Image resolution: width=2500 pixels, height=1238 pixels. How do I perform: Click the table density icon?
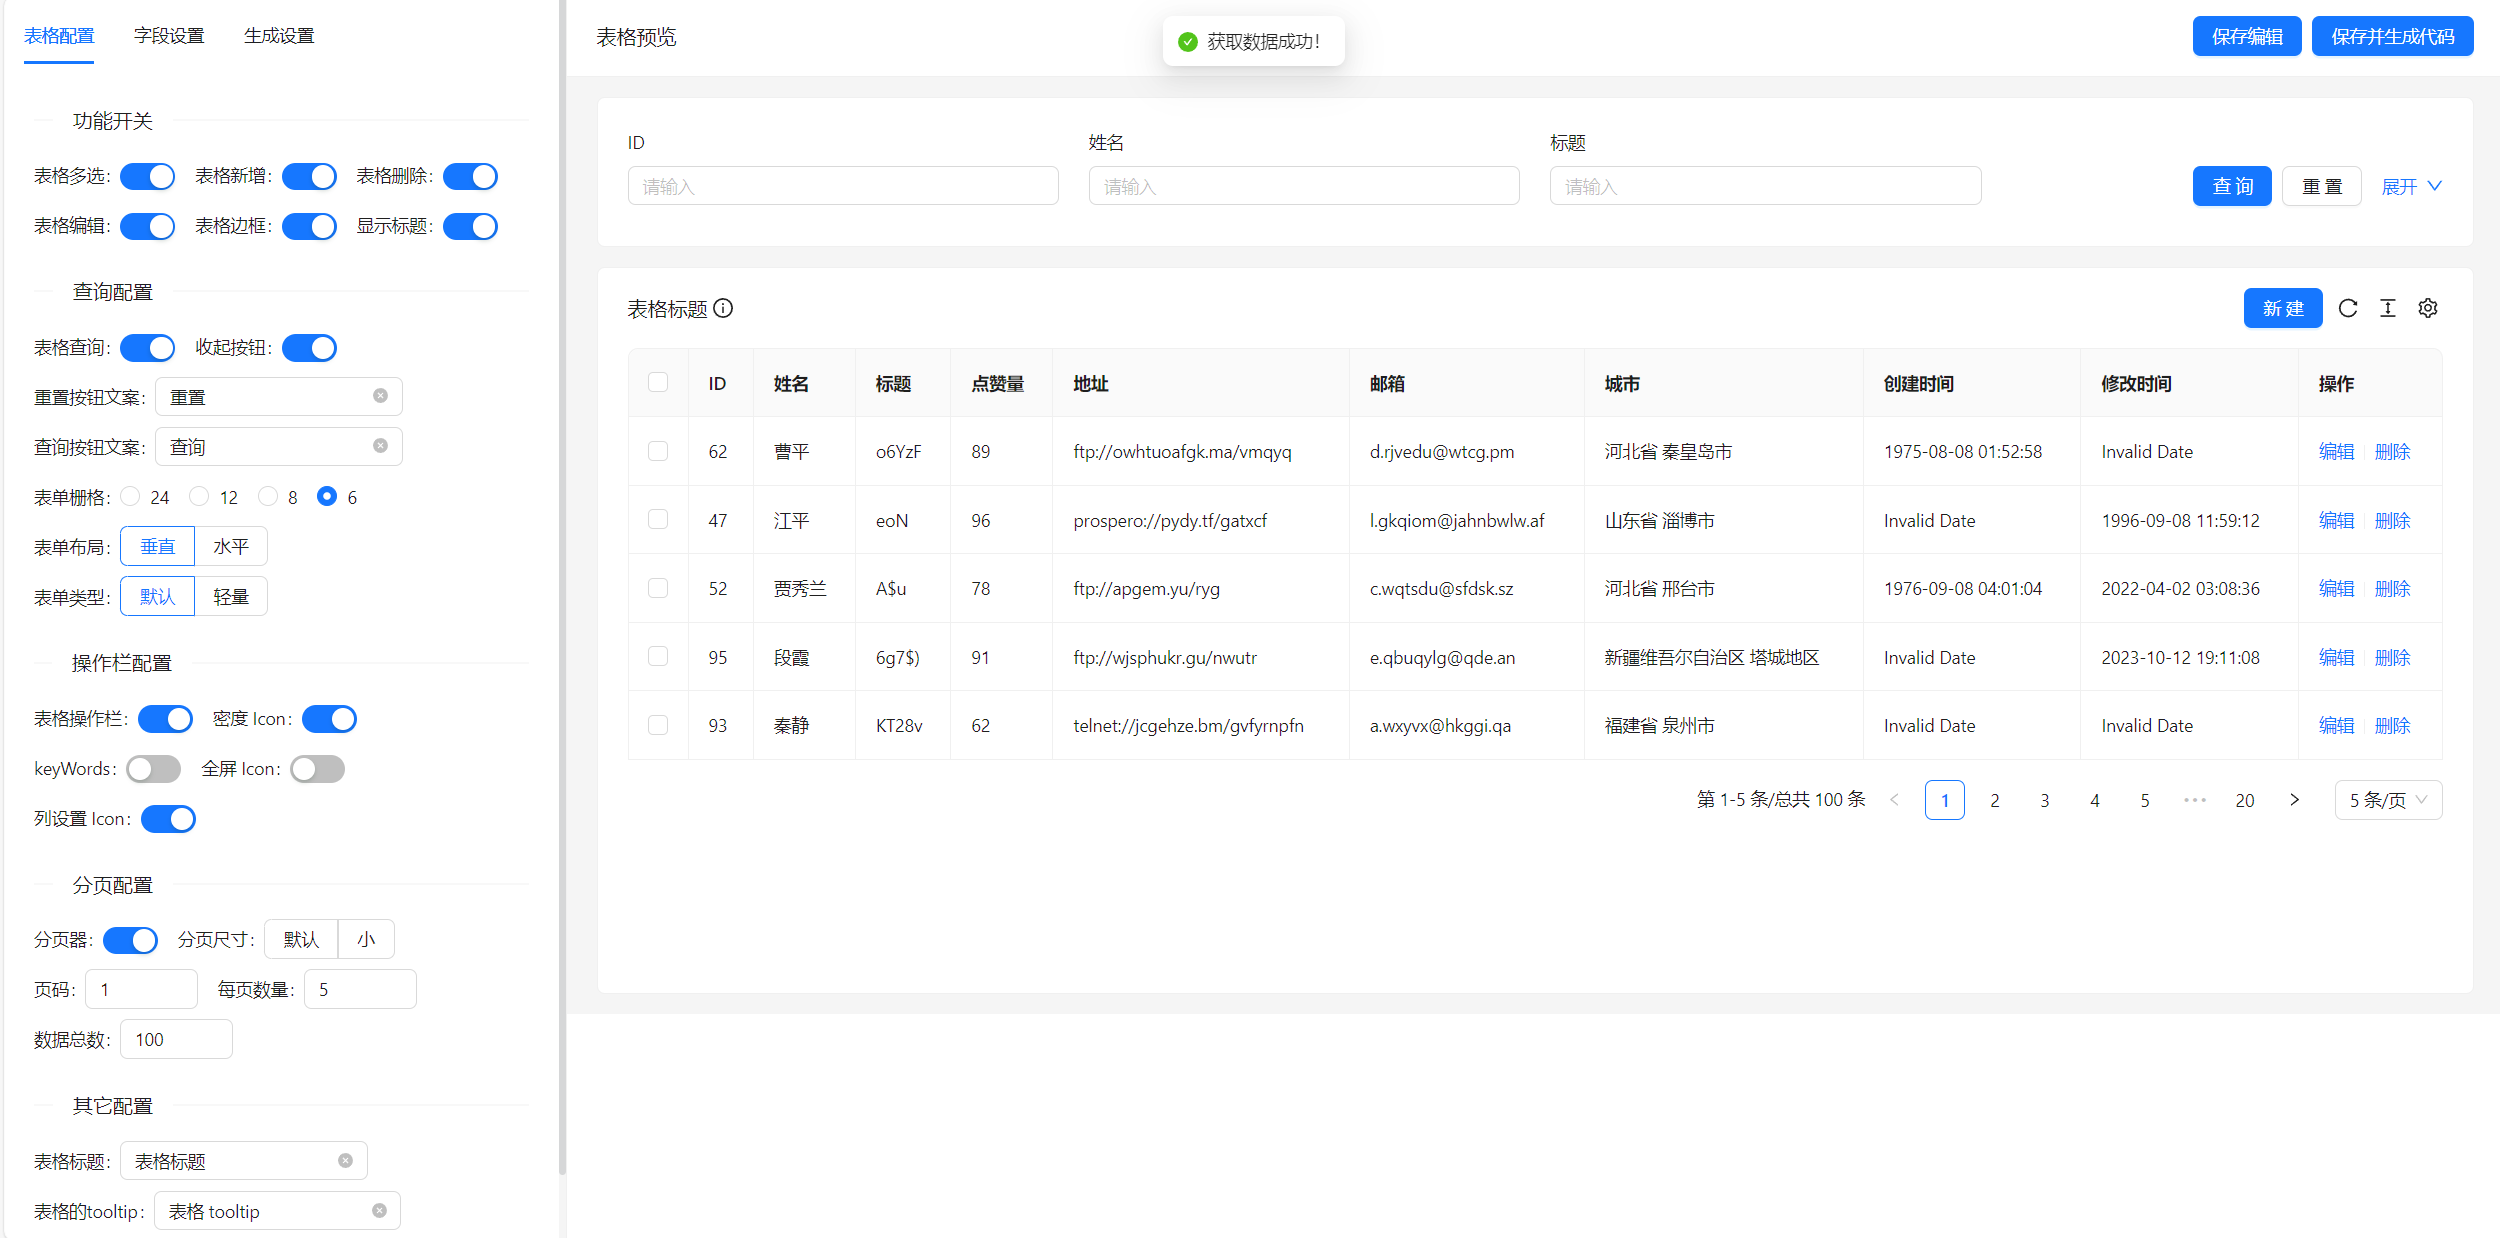tap(2388, 308)
